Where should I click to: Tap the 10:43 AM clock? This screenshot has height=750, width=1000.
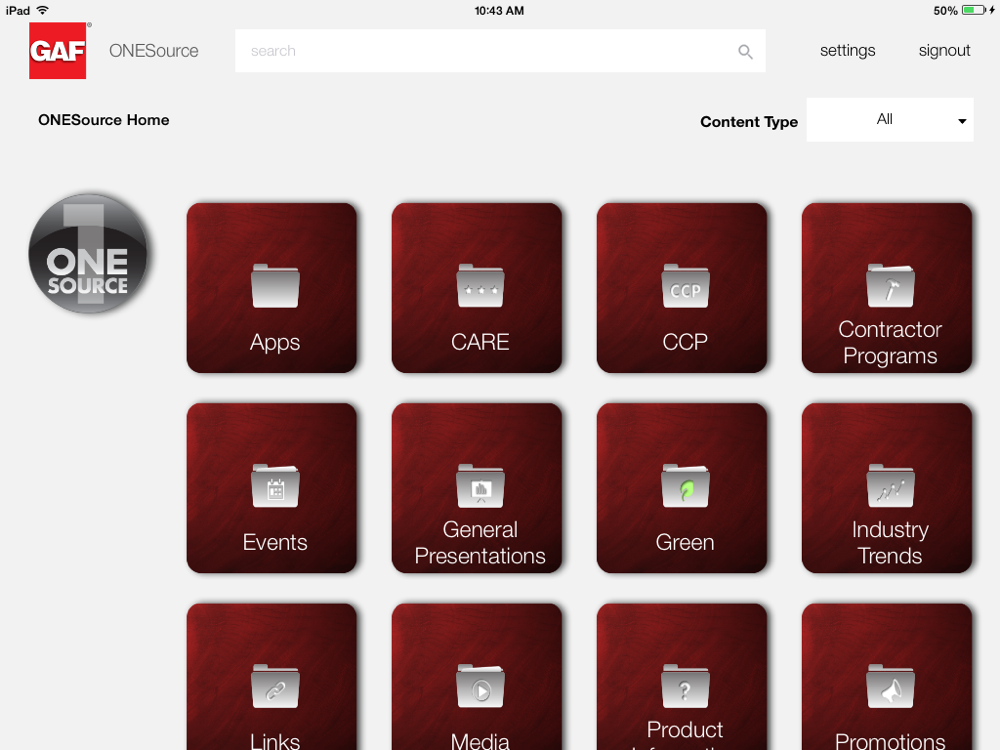(499, 10)
